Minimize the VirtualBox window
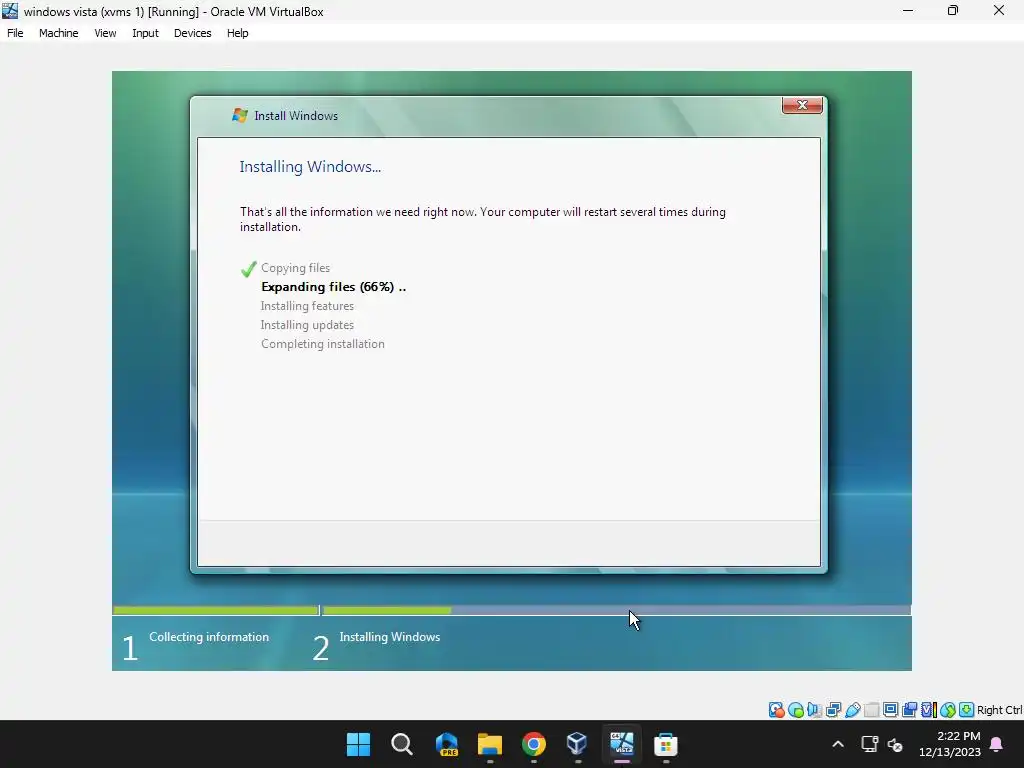This screenshot has height=768, width=1024. (x=908, y=11)
